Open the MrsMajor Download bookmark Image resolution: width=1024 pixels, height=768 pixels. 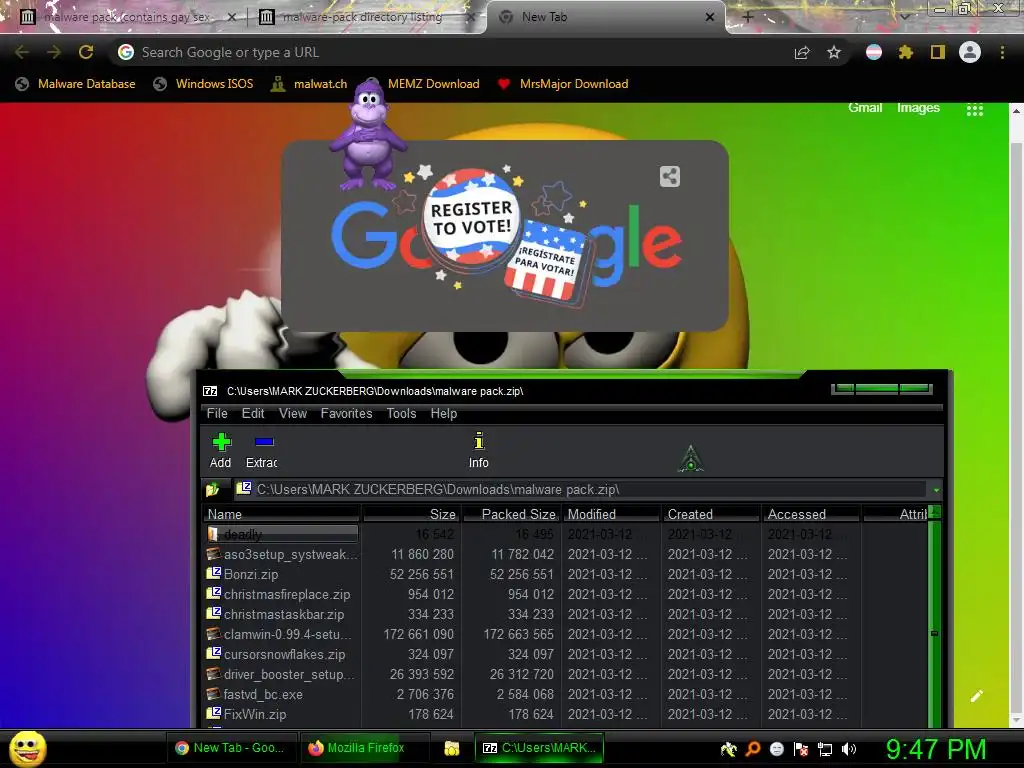click(563, 84)
